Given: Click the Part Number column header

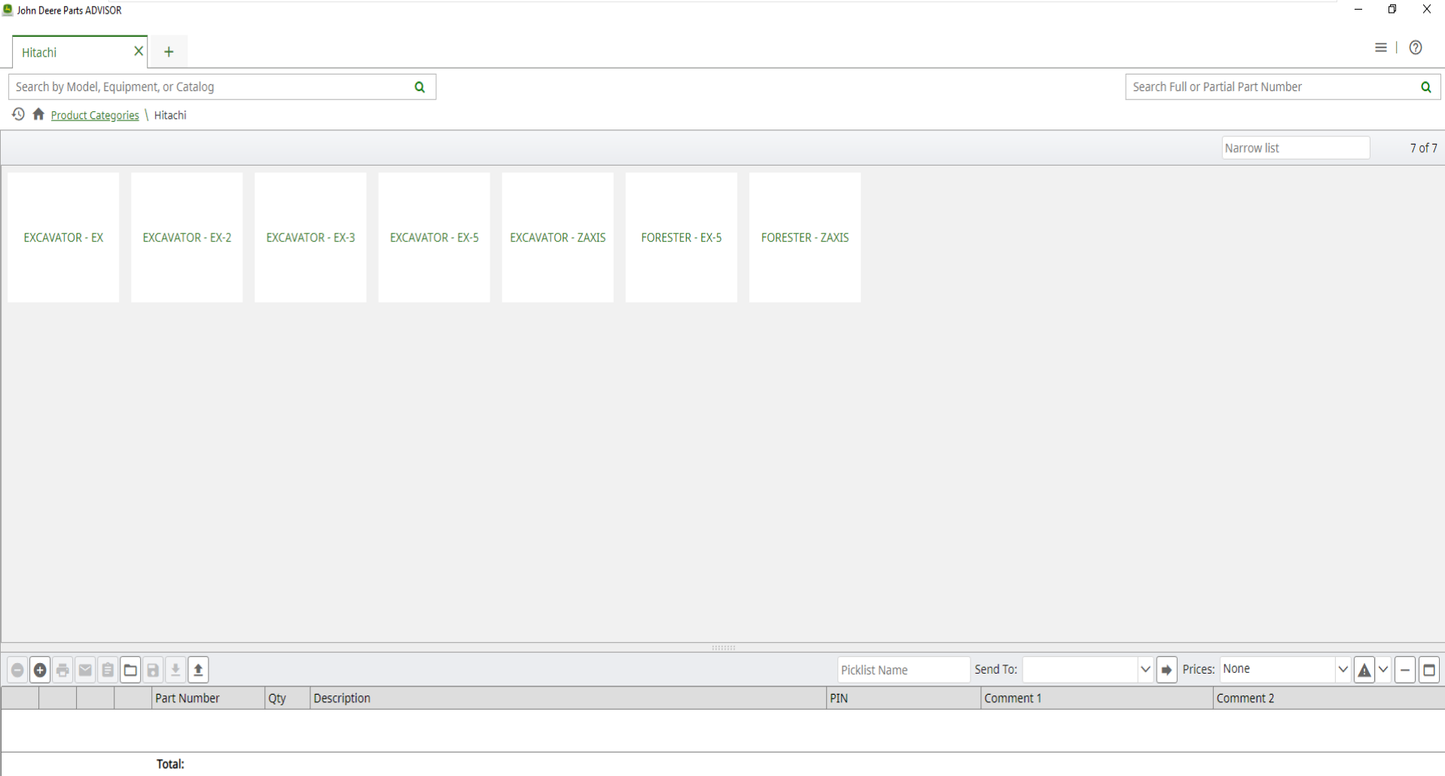Looking at the screenshot, I should [208, 698].
